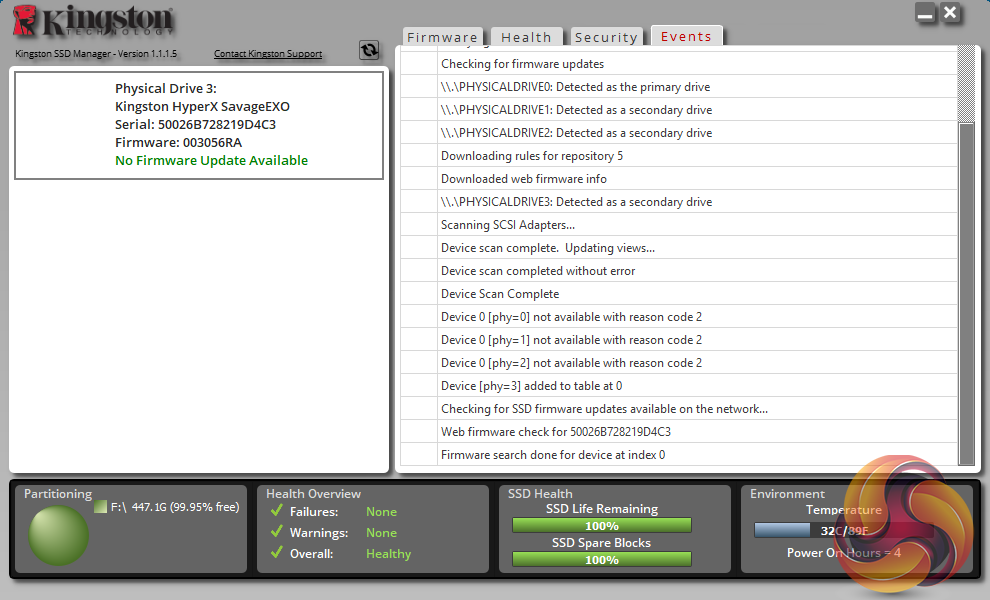This screenshot has height=600, width=990.
Task: Switch to the Firmware tab
Action: pos(443,37)
